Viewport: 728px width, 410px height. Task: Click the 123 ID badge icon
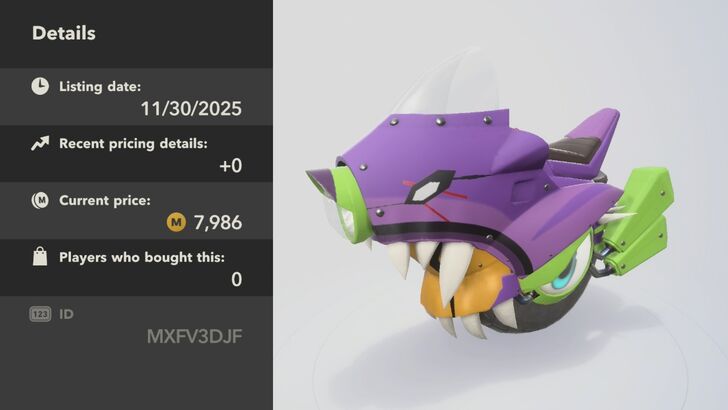[x=40, y=314]
